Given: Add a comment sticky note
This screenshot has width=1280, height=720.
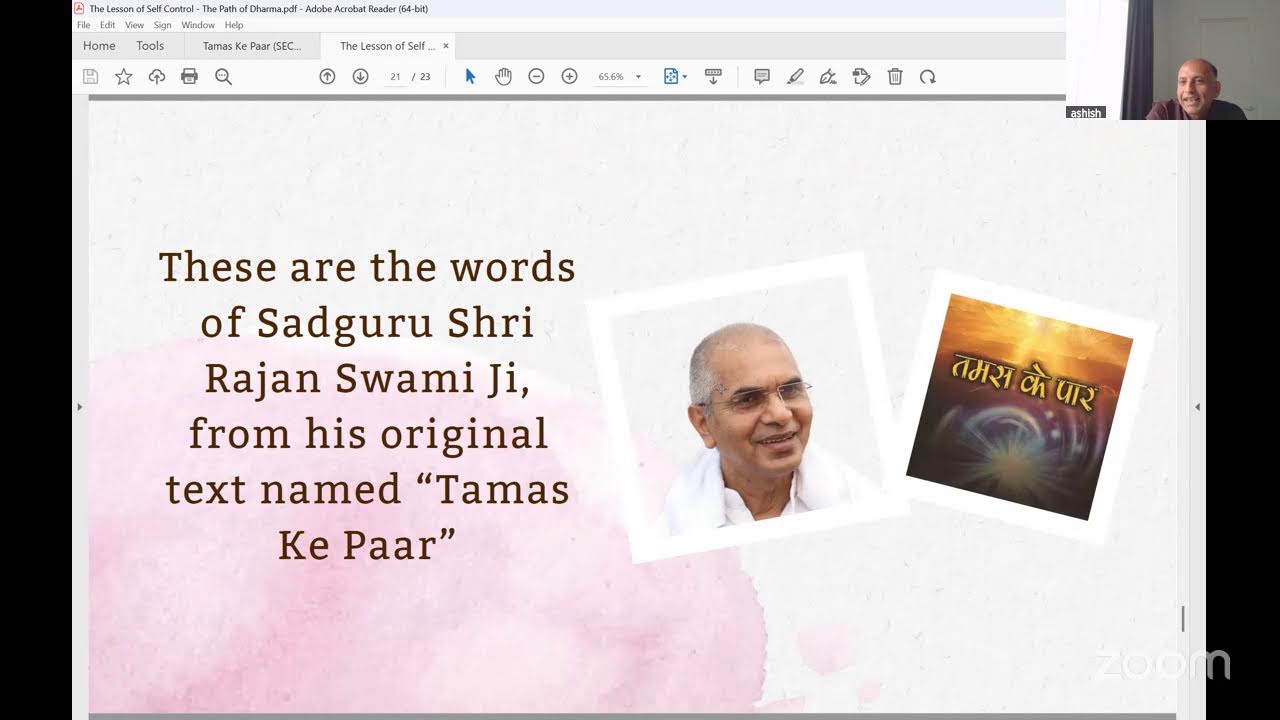Looking at the screenshot, I should [x=762, y=76].
